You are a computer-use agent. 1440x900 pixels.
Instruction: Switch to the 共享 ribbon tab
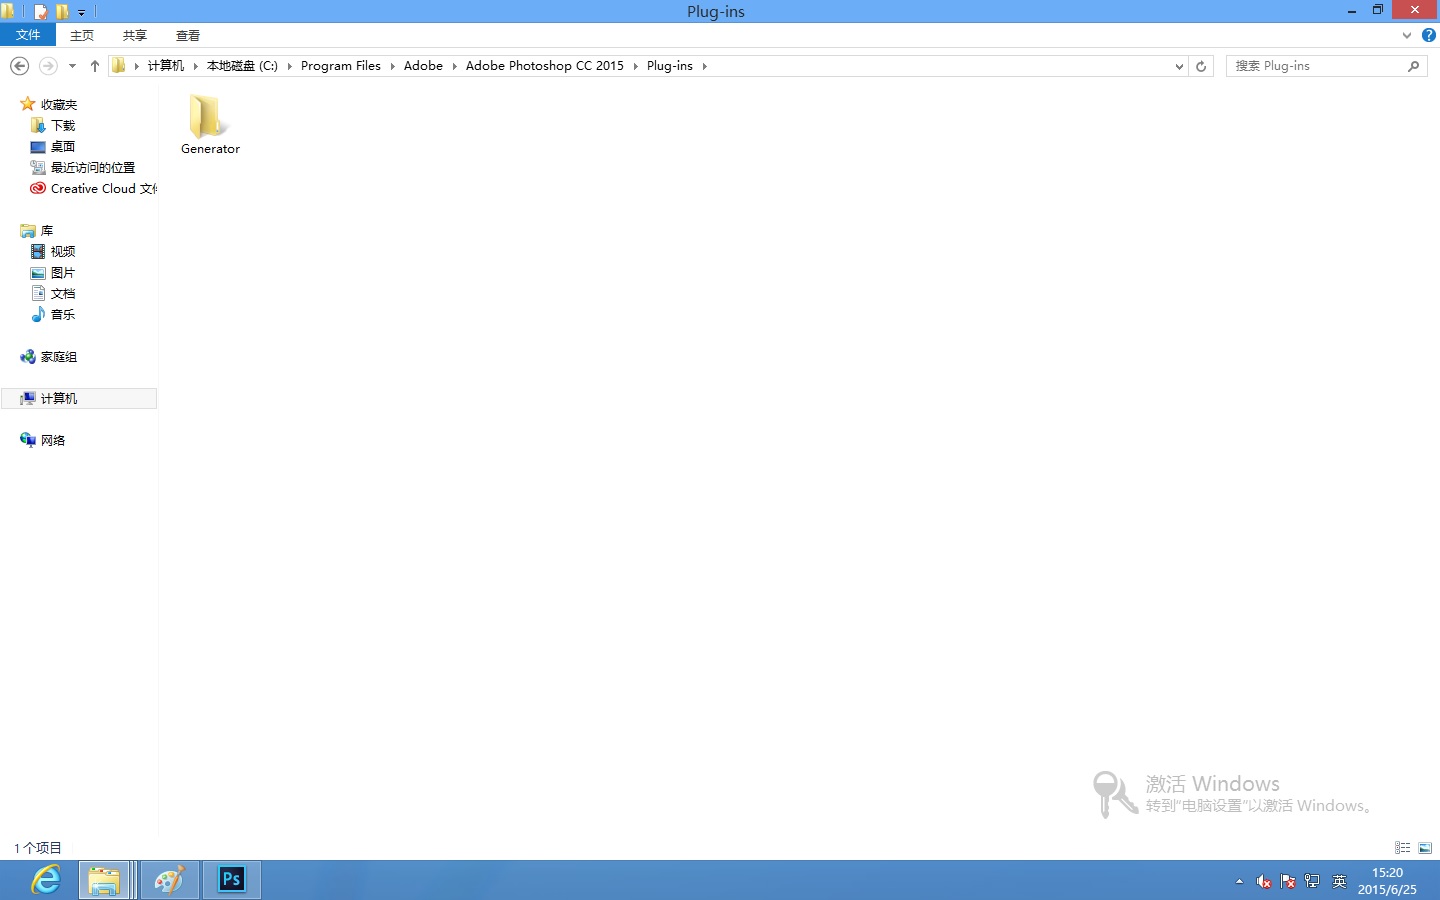135,35
